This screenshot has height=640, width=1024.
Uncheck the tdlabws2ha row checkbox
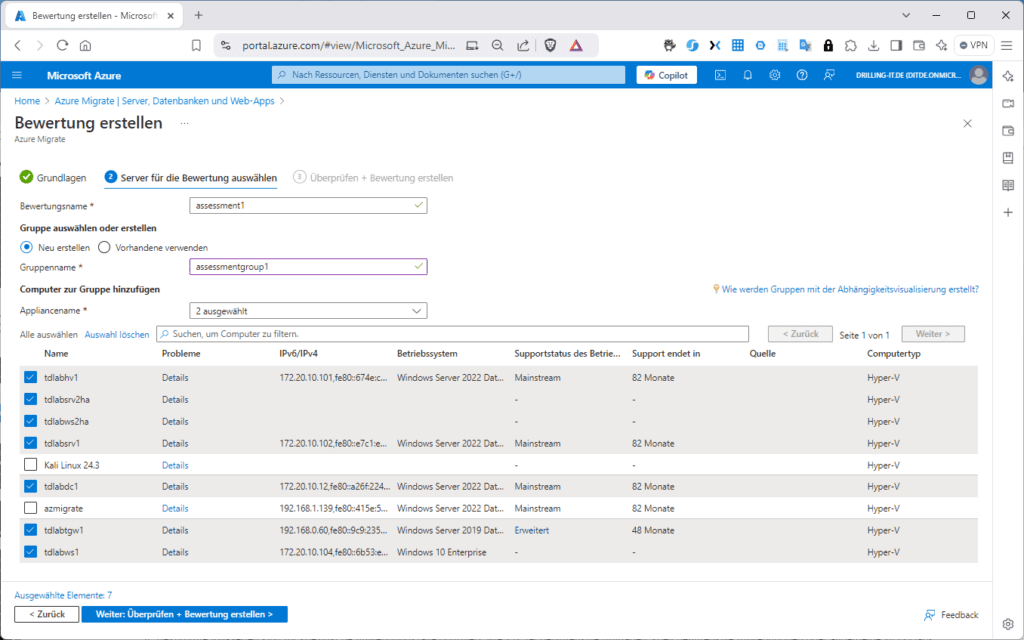(30, 421)
